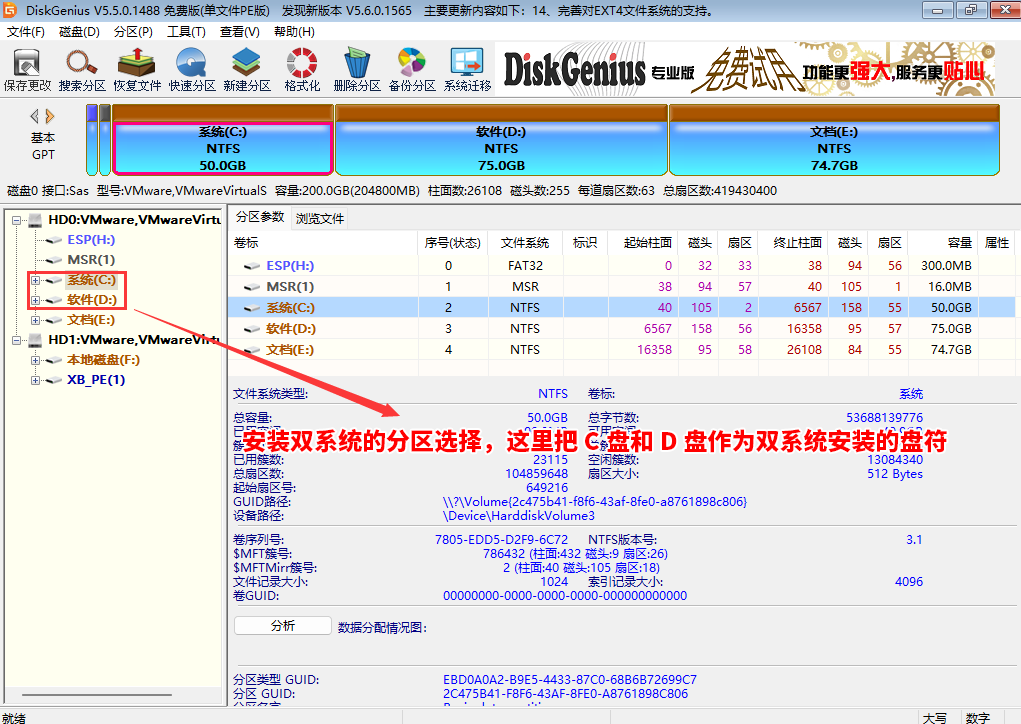Select ESP(H:) in the disk tree
The height and width of the screenshot is (724, 1021).
(91, 240)
